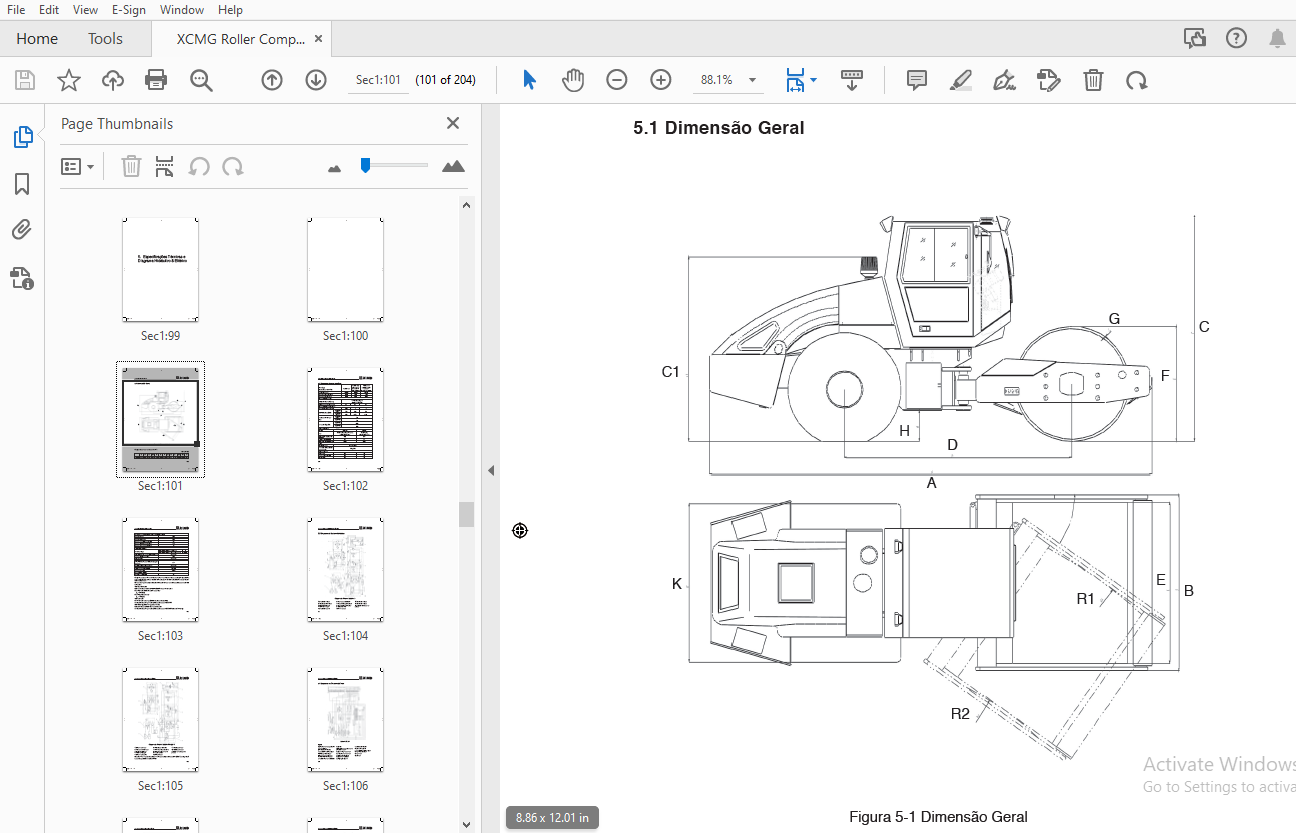The width and height of the screenshot is (1296, 833).
Task: Click the Save file icon
Action: pyautogui.click(x=25, y=80)
